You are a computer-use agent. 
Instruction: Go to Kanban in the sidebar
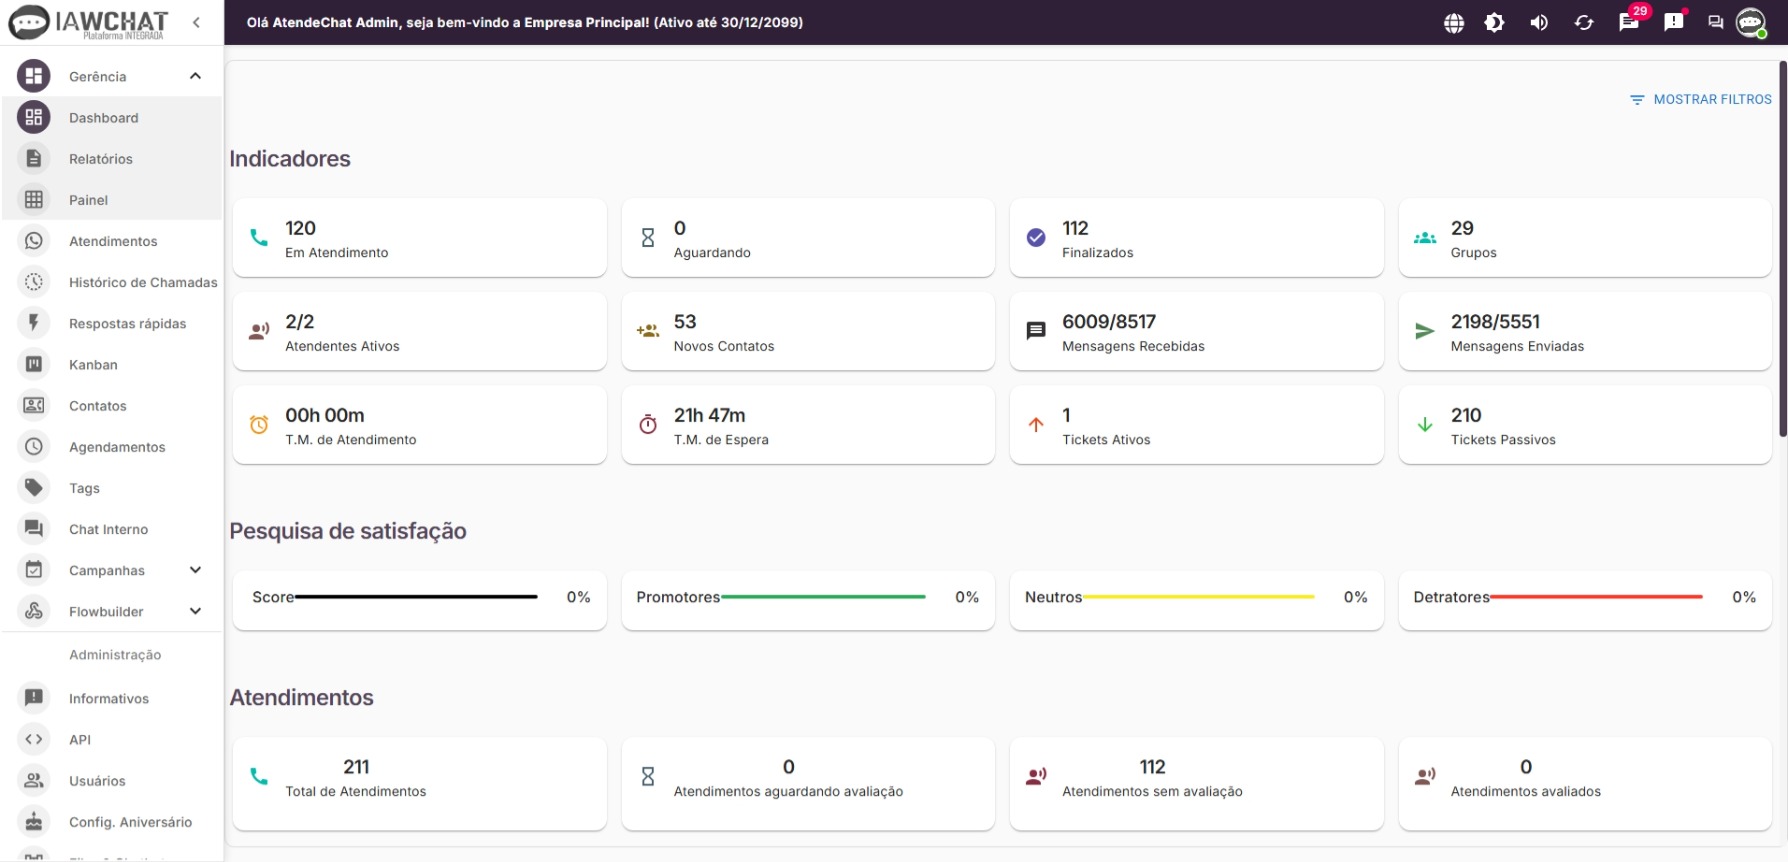pos(93,365)
